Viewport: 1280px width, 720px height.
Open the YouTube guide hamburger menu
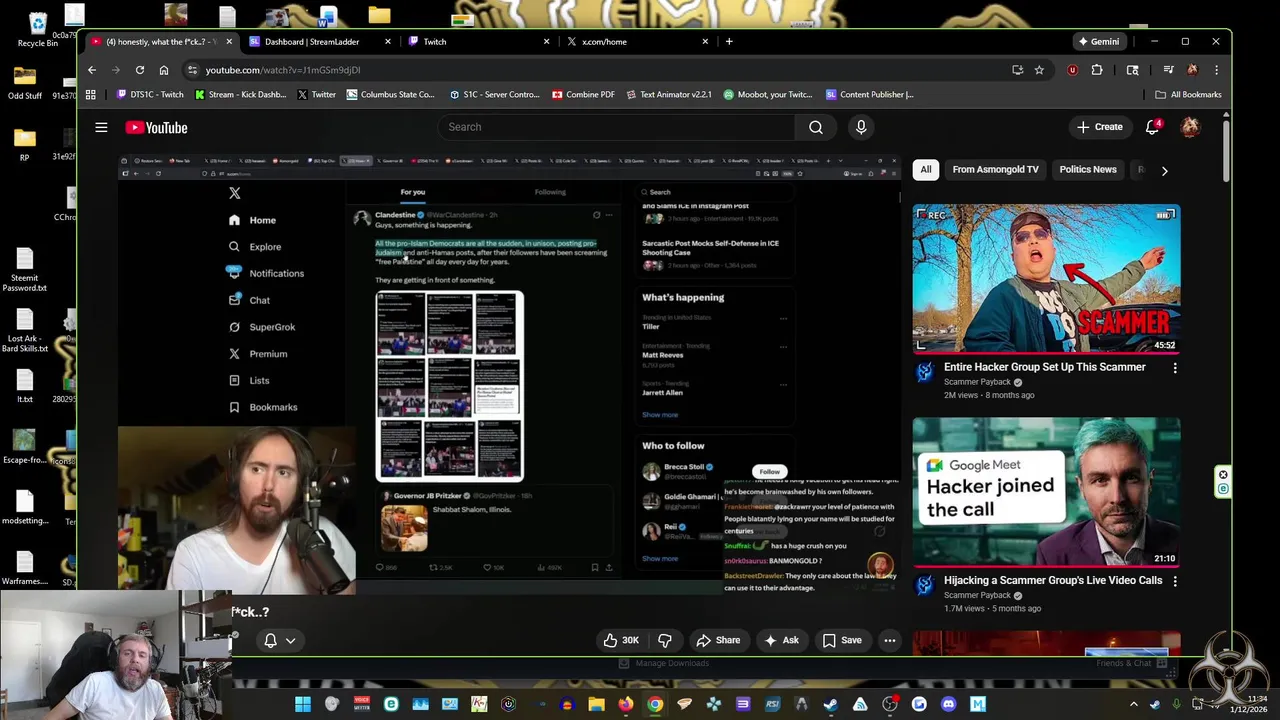pos(101,127)
